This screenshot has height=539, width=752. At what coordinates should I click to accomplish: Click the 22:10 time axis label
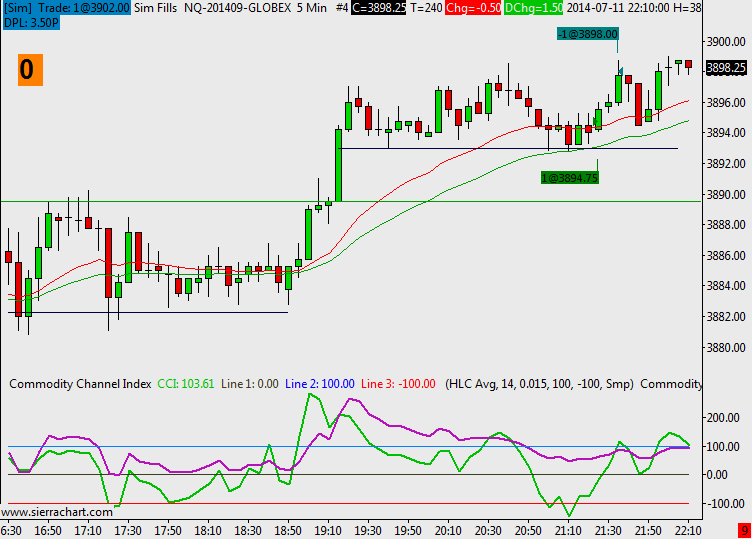pos(688,531)
